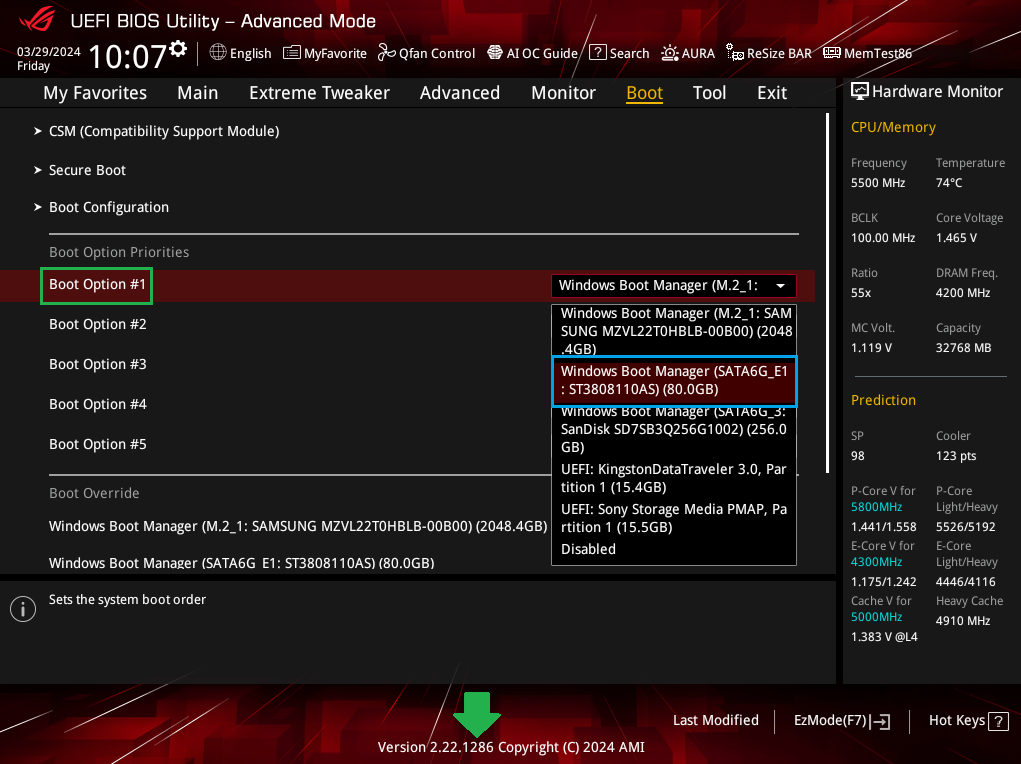This screenshot has width=1021, height=764.
Task: Switch to the Advanced tab
Action: click(460, 92)
